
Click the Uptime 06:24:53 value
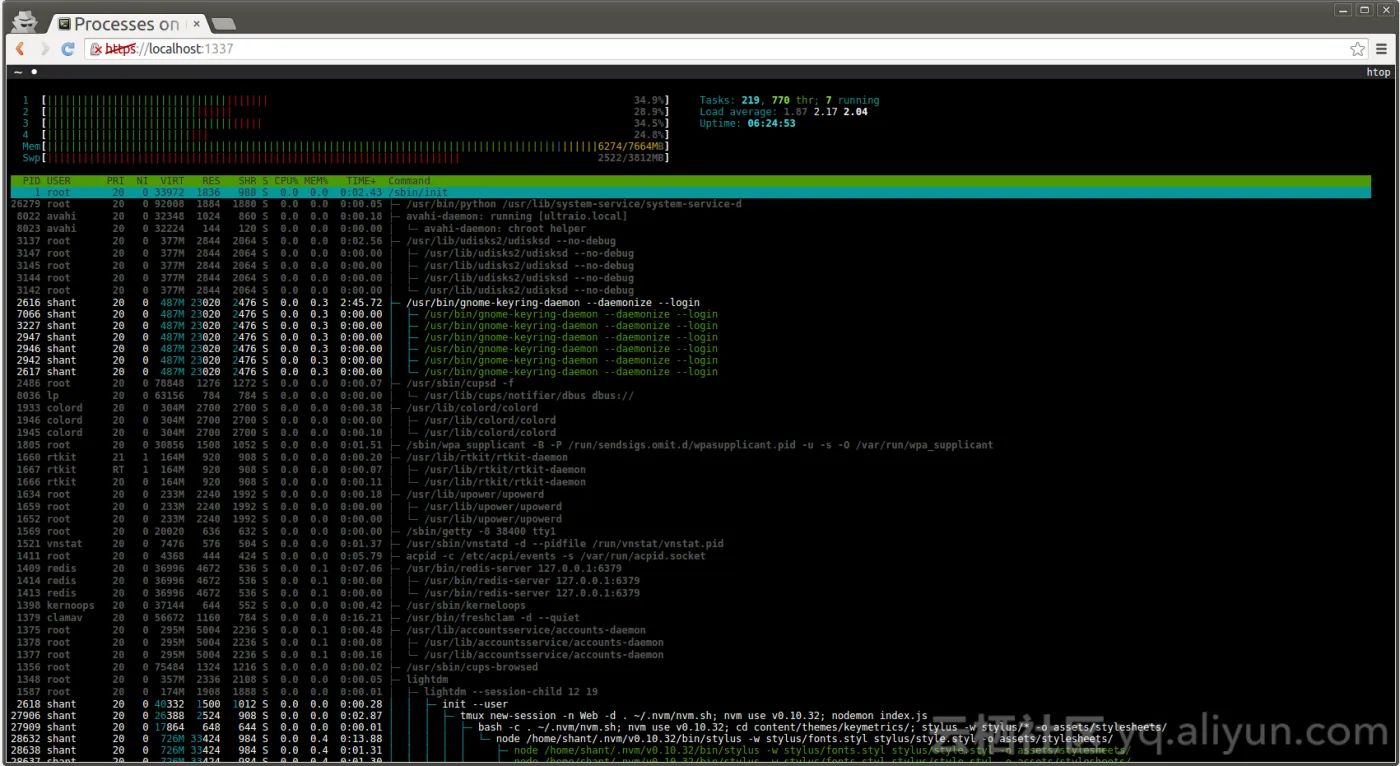(x=771, y=124)
